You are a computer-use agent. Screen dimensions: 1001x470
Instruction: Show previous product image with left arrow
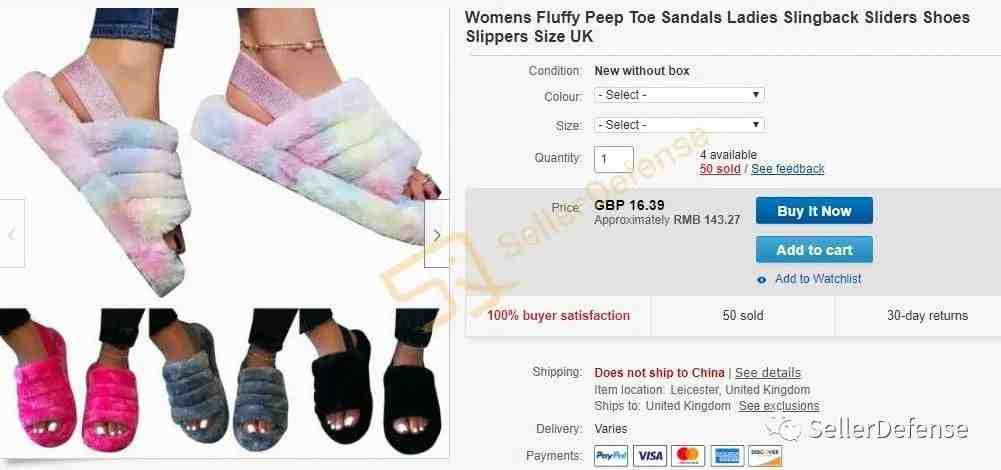click(x=11, y=234)
